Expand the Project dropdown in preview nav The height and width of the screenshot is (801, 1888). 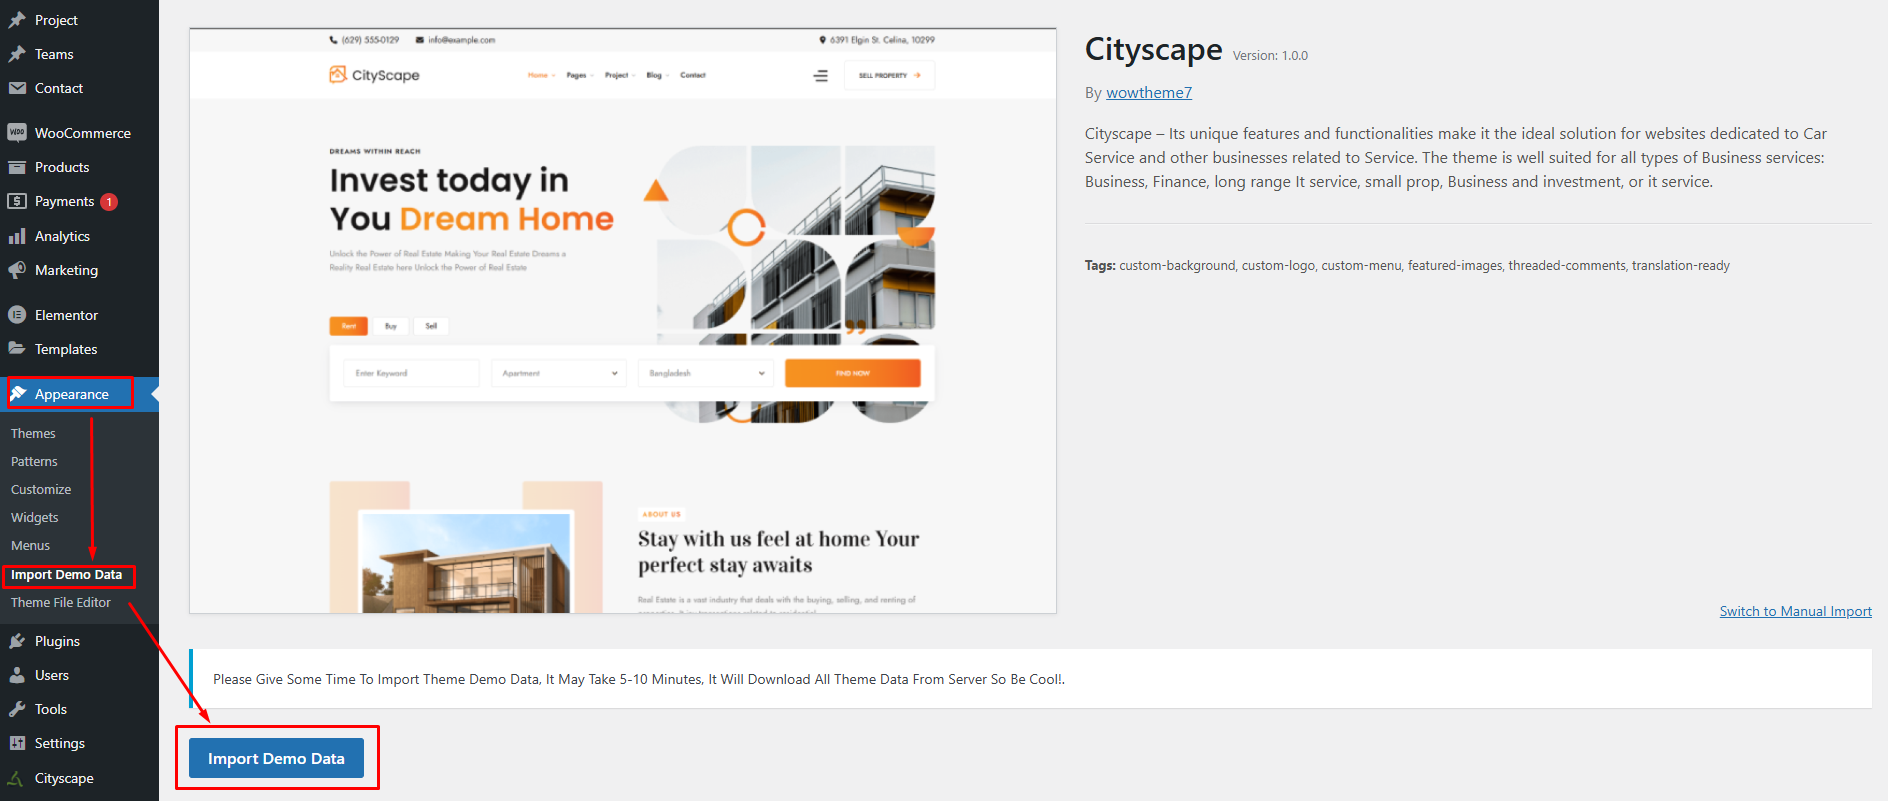620,75
